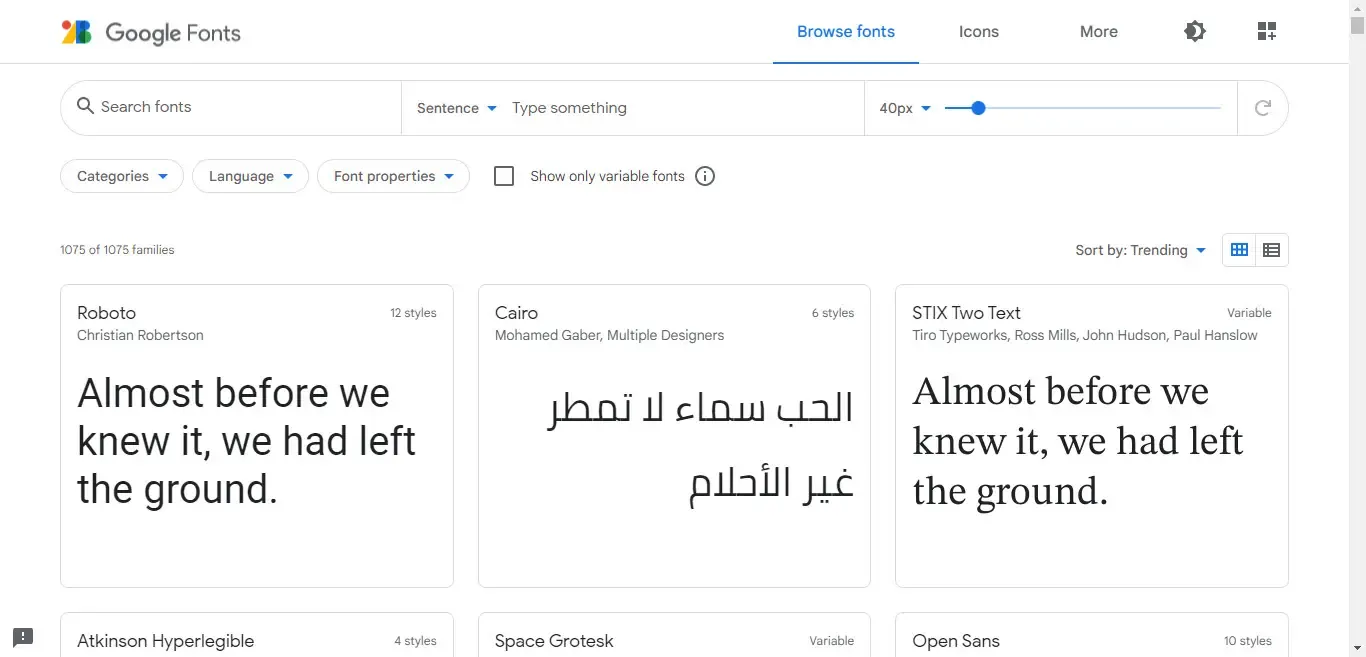This screenshot has width=1366, height=657.
Task: Switch to grid view layout
Action: [1239, 250]
